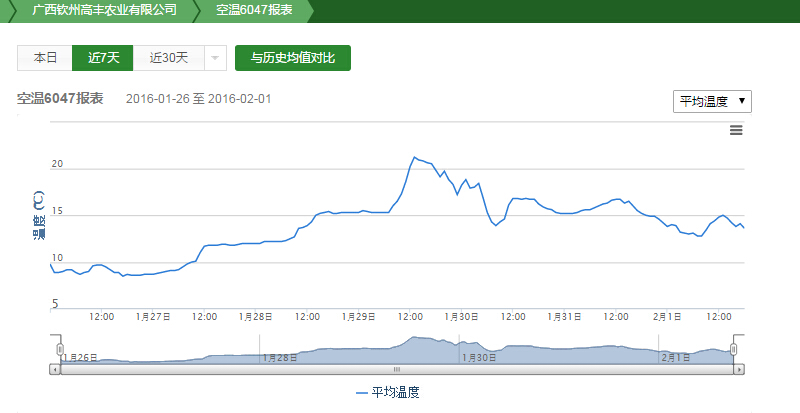Open the chart hamburger context menu

tap(736, 130)
